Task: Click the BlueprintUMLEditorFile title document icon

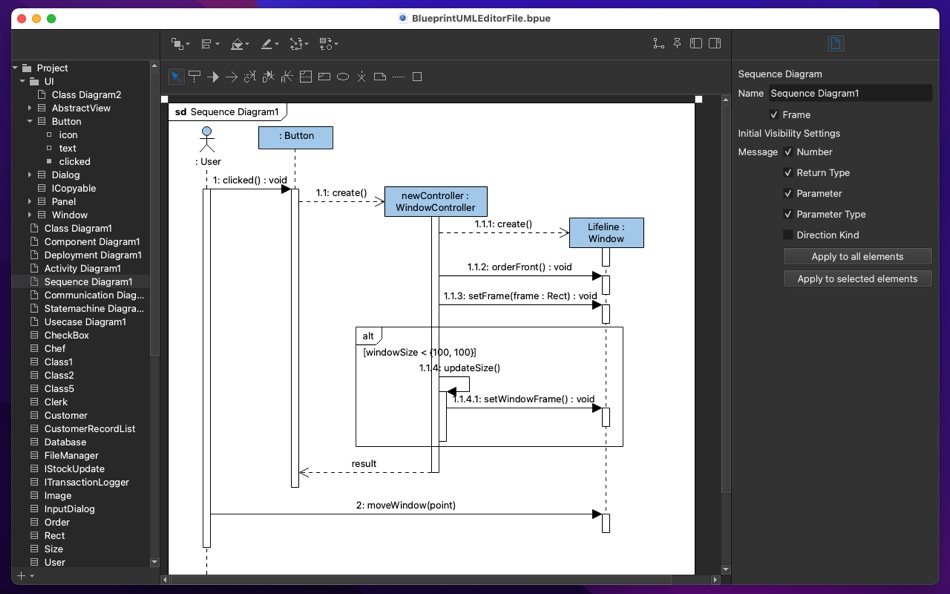Action: (x=403, y=18)
